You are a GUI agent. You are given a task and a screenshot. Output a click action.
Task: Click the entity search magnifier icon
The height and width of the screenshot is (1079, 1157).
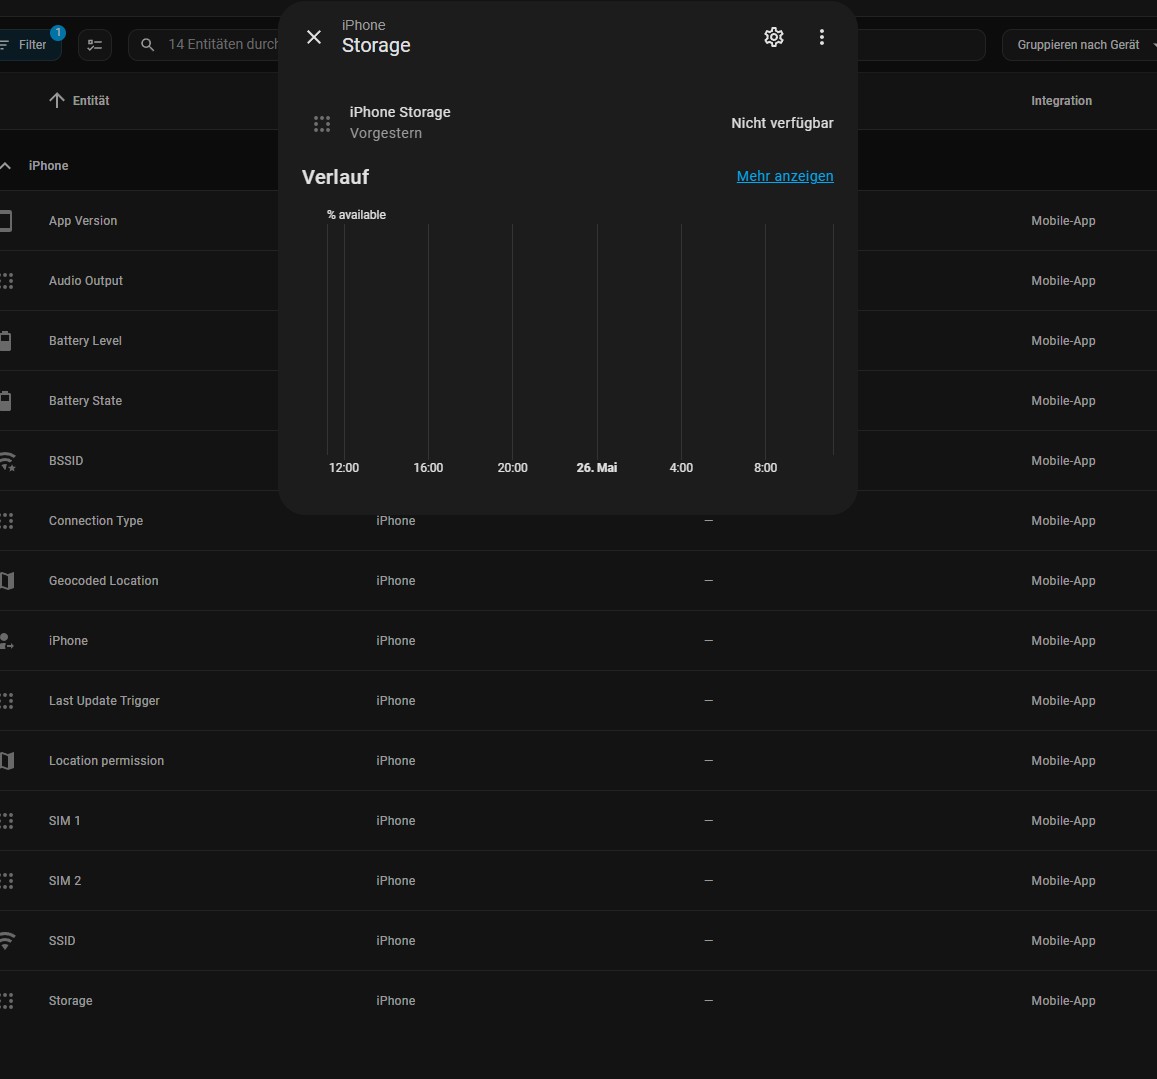148,44
